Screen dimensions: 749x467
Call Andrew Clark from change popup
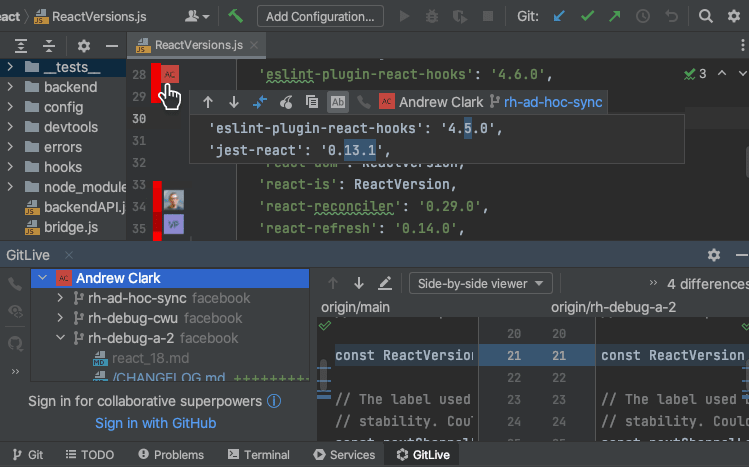click(364, 102)
